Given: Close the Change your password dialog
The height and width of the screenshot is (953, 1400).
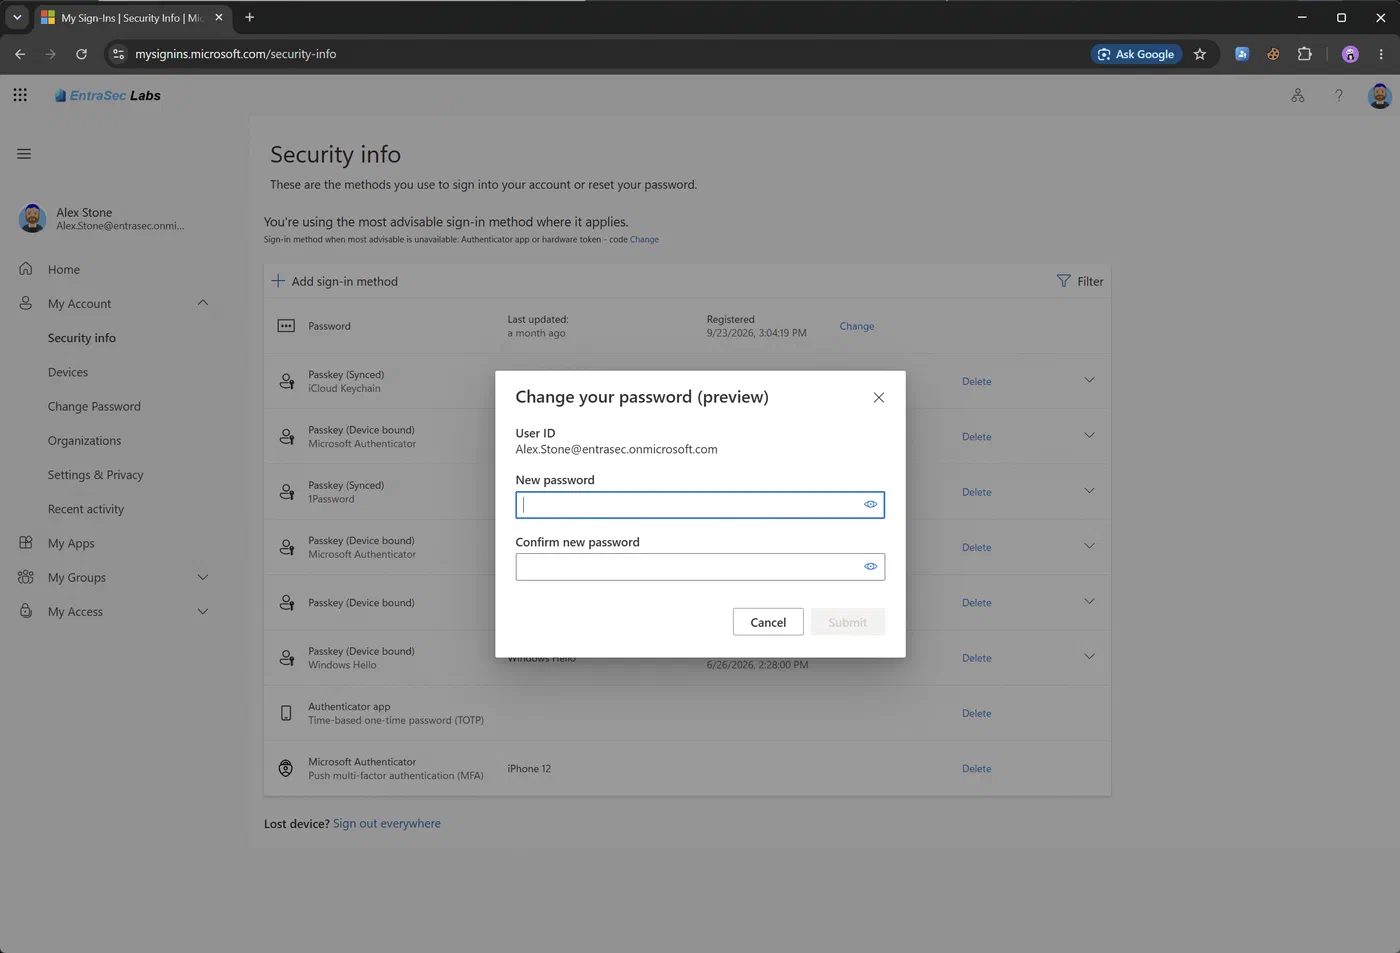Looking at the screenshot, I should pos(879,398).
